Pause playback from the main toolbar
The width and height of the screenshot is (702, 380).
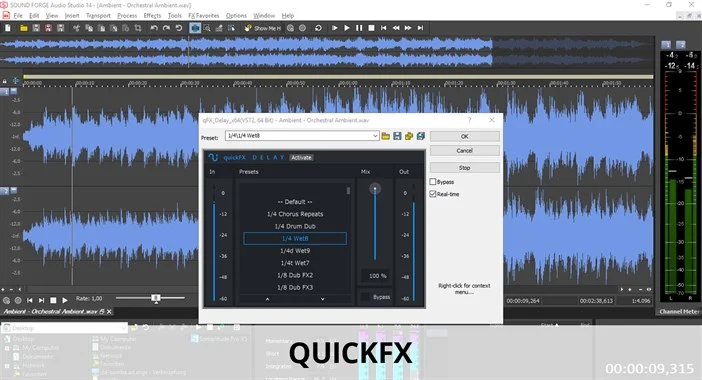pos(359,28)
